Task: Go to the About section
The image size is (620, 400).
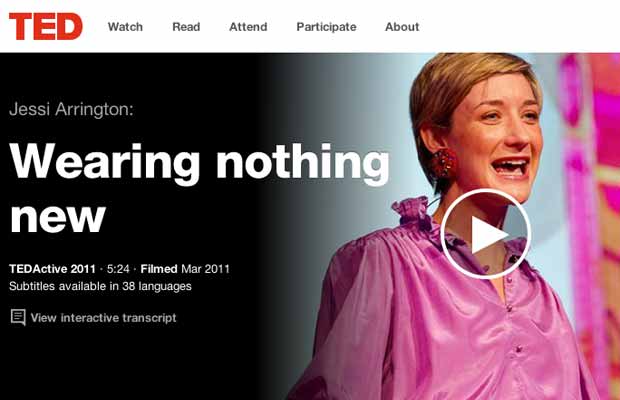Action: [402, 27]
